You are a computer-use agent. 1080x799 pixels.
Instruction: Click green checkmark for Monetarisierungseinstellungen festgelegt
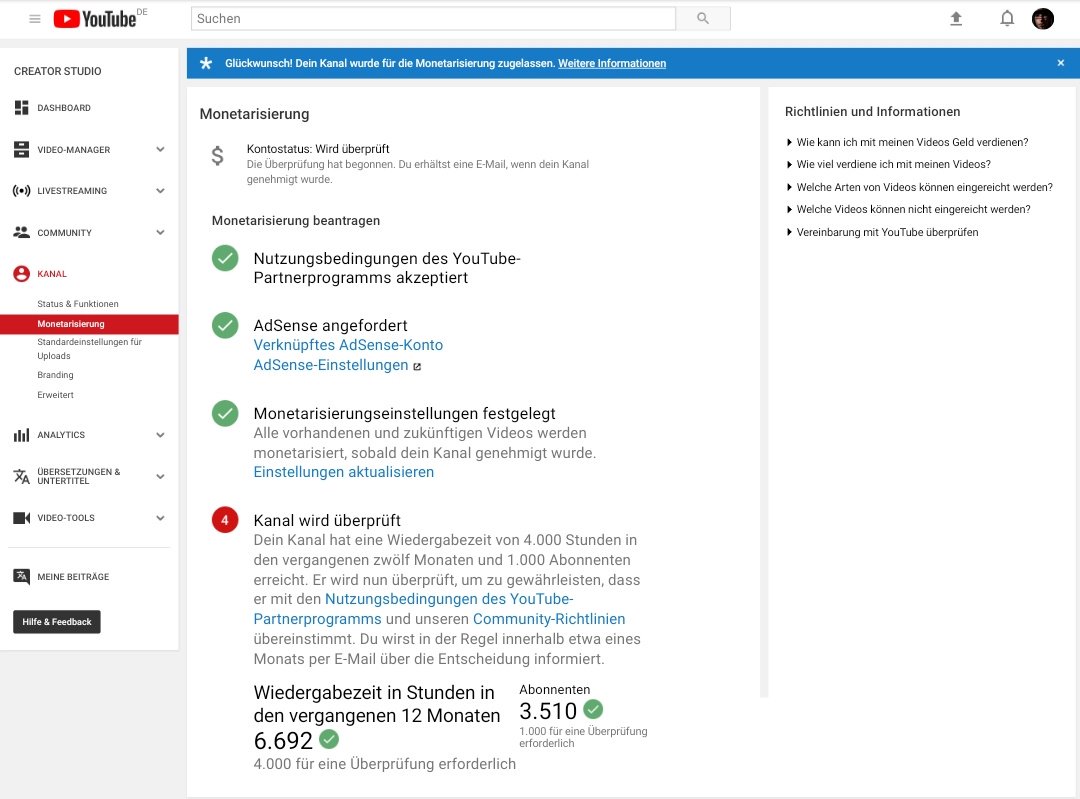tap(225, 413)
